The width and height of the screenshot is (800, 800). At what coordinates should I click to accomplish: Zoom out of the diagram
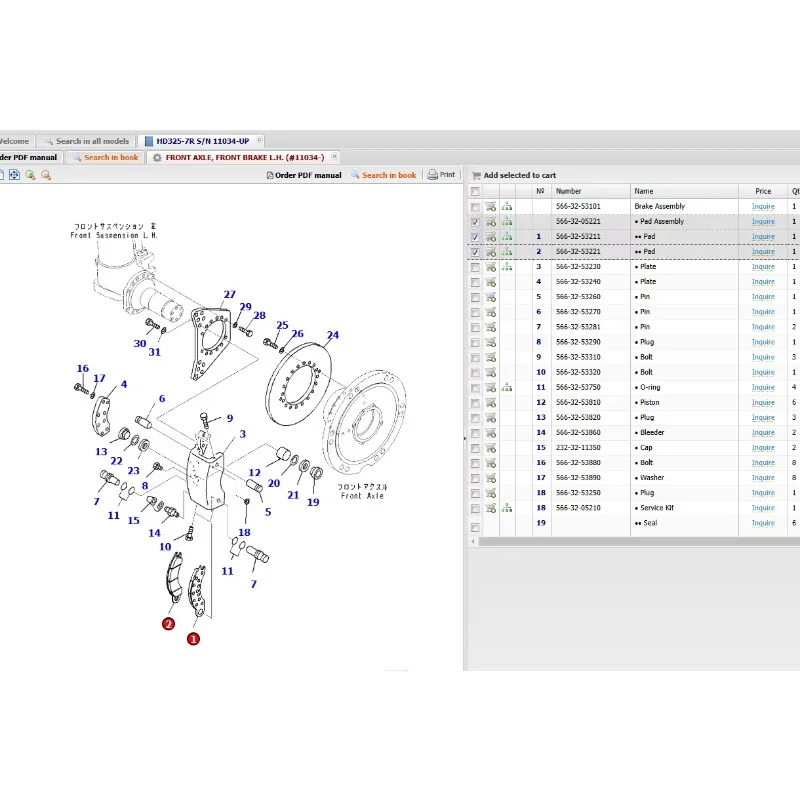click(46, 175)
